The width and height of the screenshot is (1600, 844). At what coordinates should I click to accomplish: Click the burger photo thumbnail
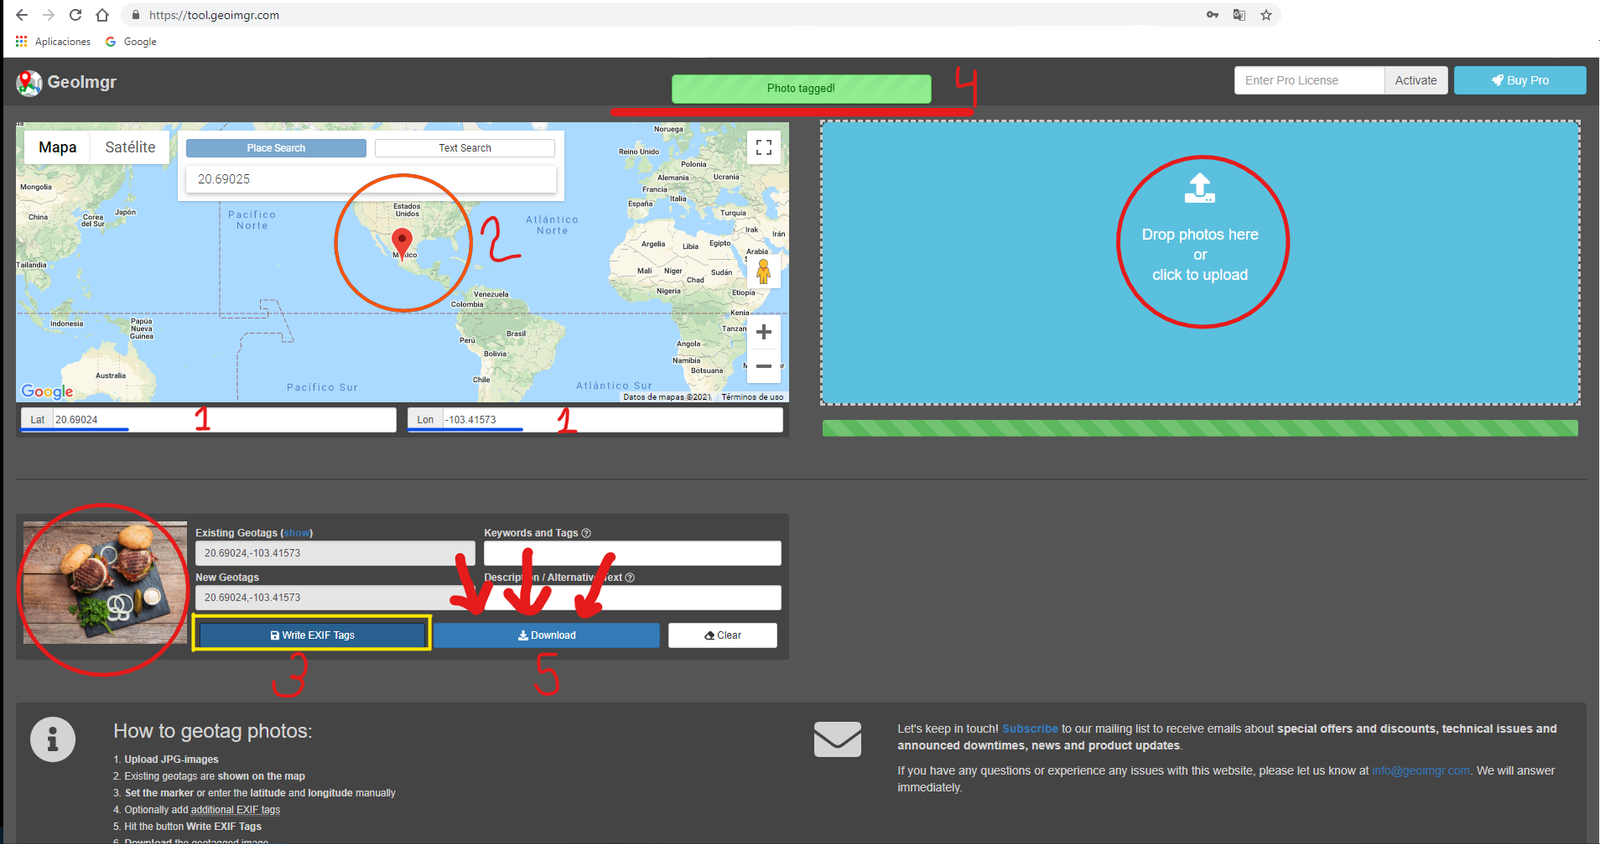[105, 582]
